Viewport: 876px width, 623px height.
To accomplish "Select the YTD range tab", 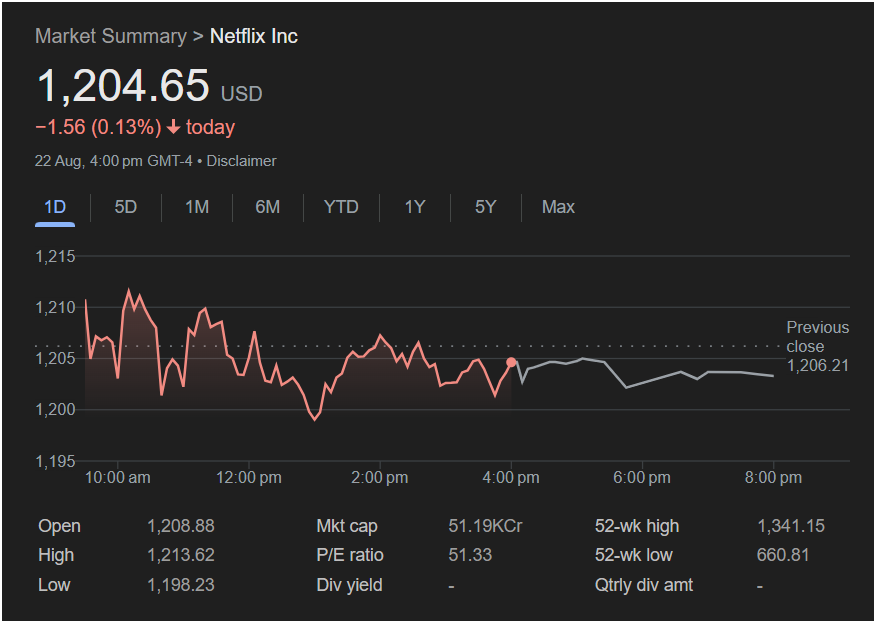I will [x=341, y=207].
